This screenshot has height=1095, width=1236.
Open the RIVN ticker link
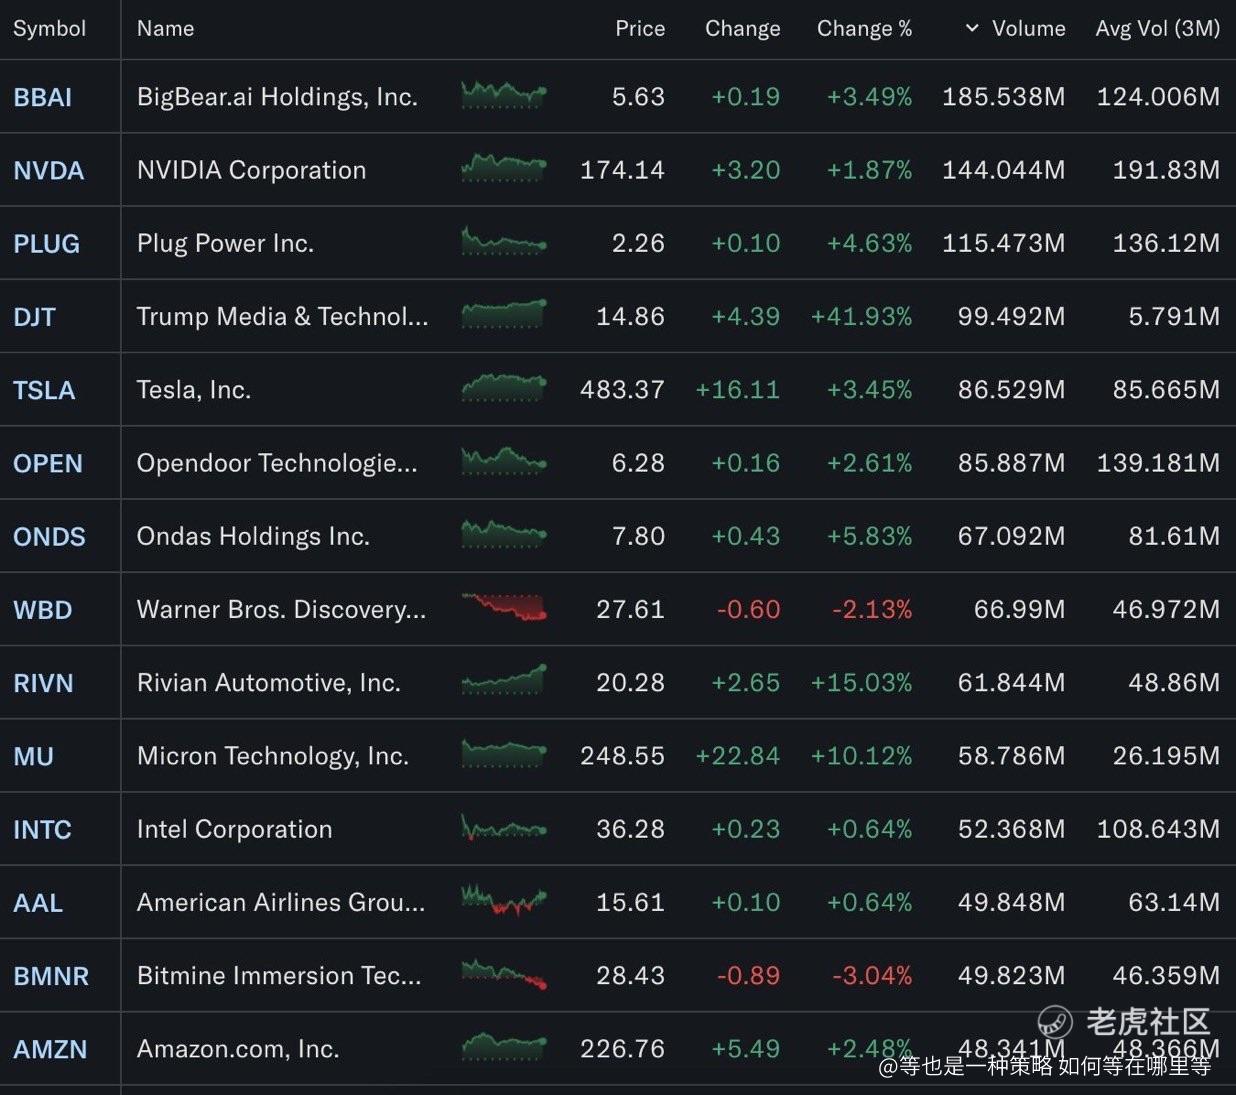43,683
